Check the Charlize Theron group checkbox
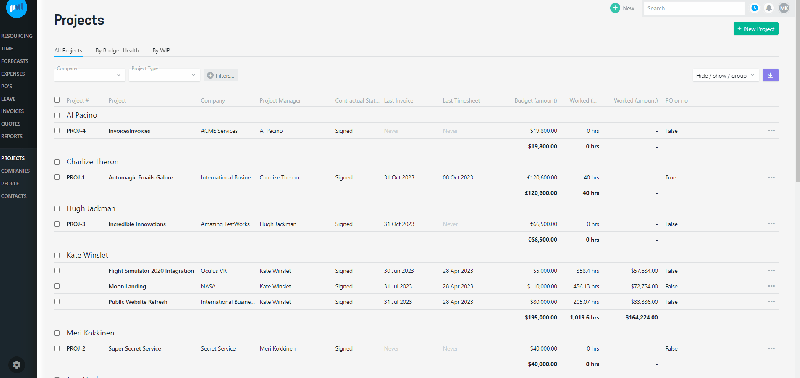This screenshot has width=800, height=378. click(x=57, y=162)
